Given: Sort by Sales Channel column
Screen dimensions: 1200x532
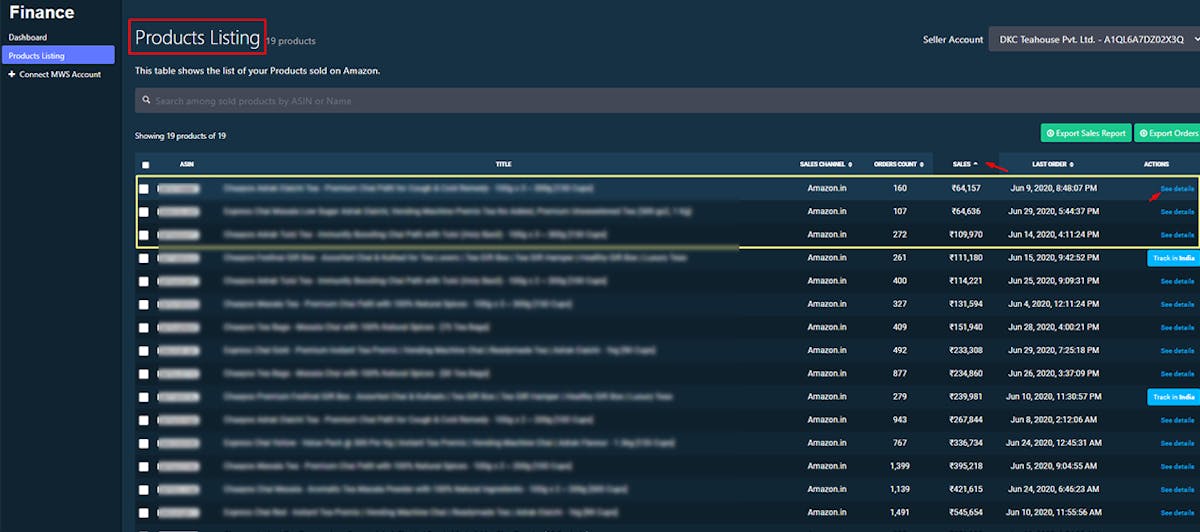Looking at the screenshot, I should coord(826,164).
